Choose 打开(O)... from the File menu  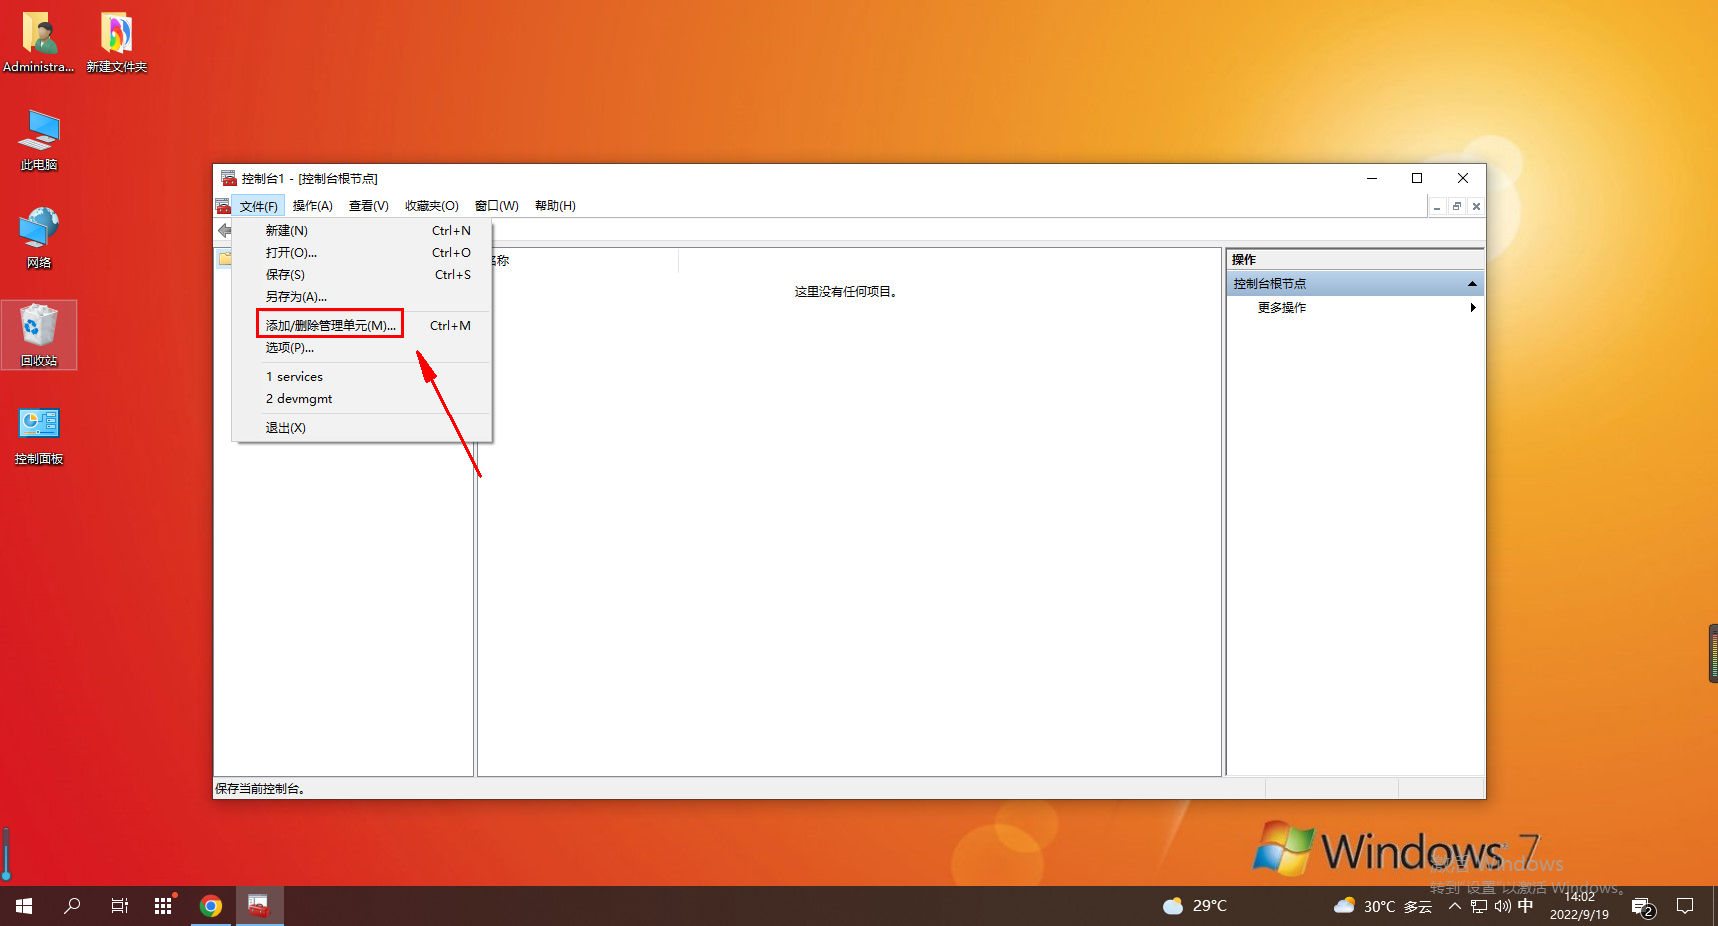click(362, 253)
